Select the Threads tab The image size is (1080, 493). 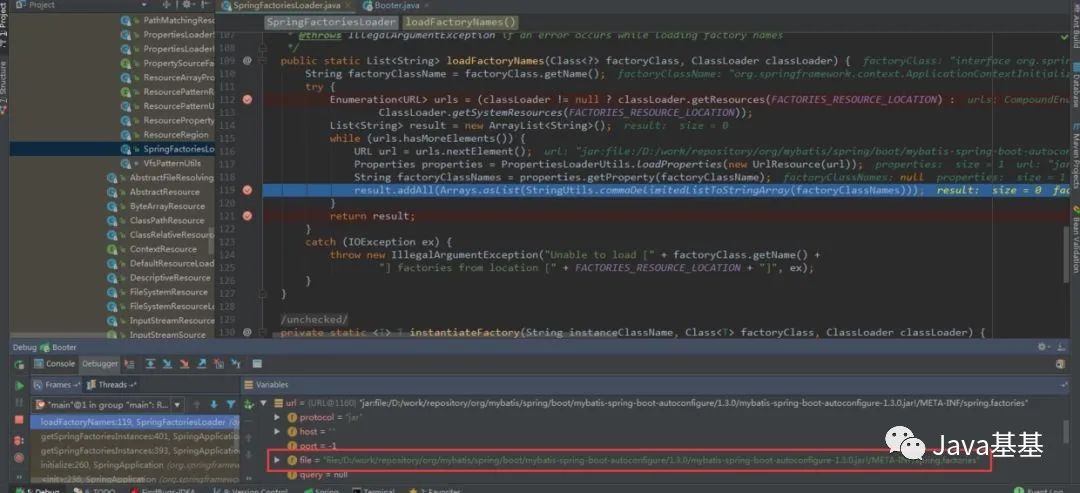pyautogui.click(x=111, y=385)
